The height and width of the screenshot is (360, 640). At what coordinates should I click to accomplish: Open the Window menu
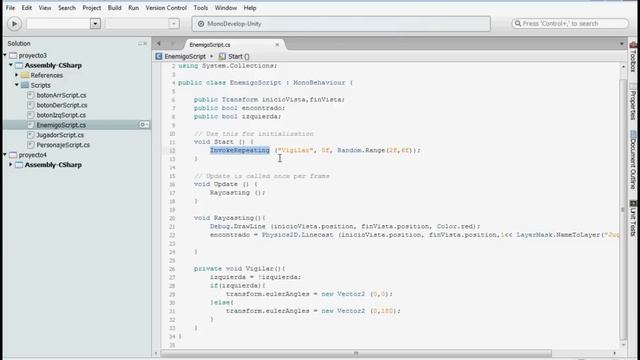(226, 8)
